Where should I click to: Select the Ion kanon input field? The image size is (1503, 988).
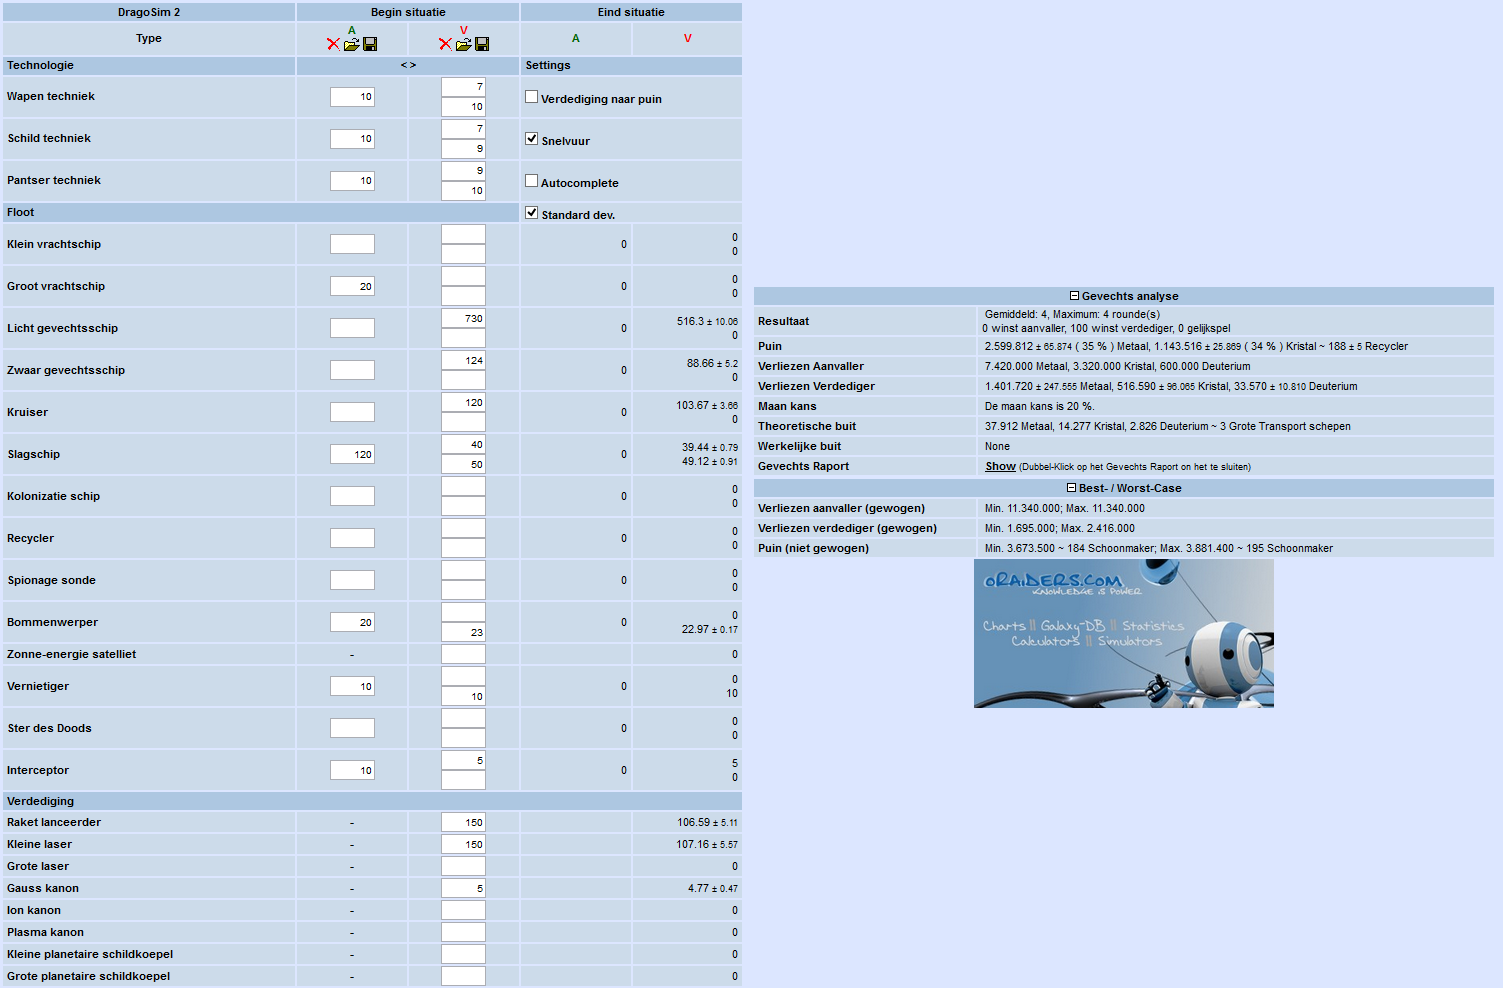pos(463,910)
